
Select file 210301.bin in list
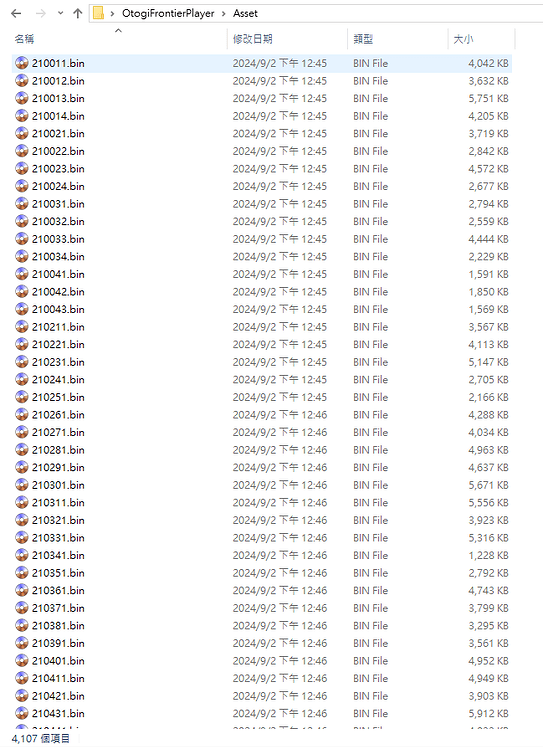(x=261, y=485)
